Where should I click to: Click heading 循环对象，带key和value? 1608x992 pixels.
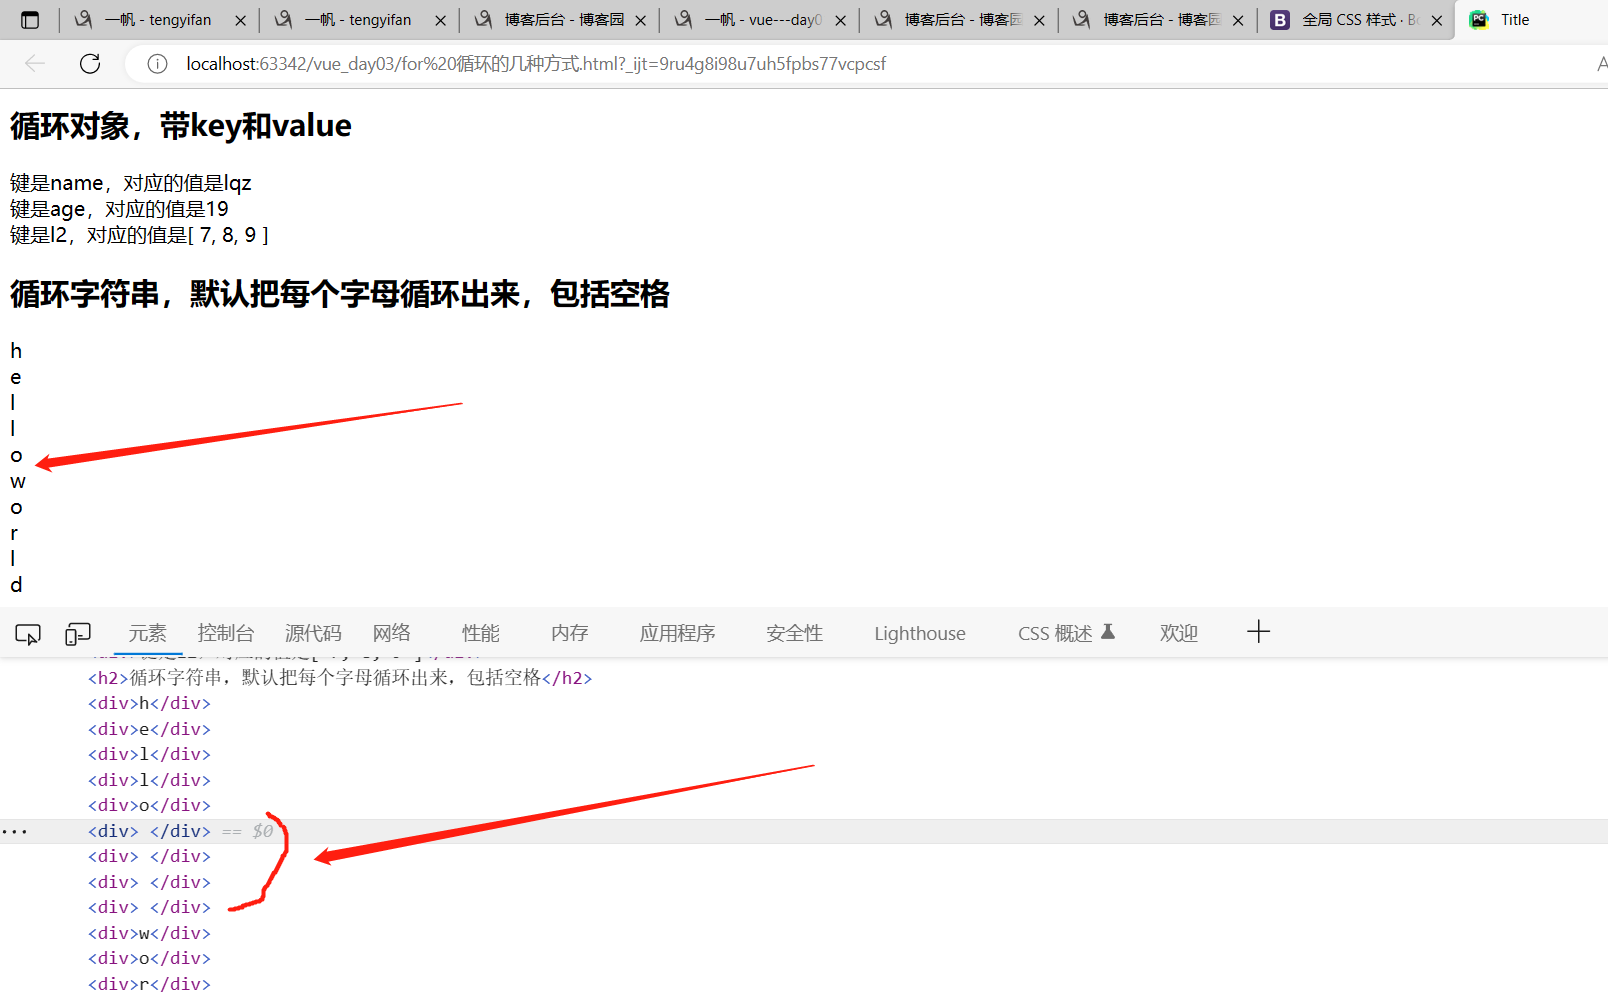click(181, 126)
